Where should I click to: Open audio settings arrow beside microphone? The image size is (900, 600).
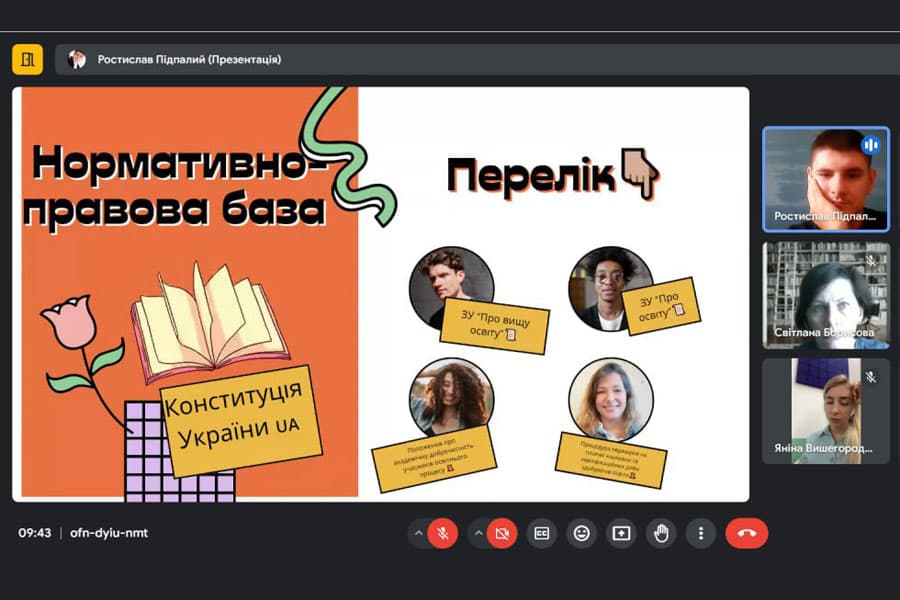(418, 533)
